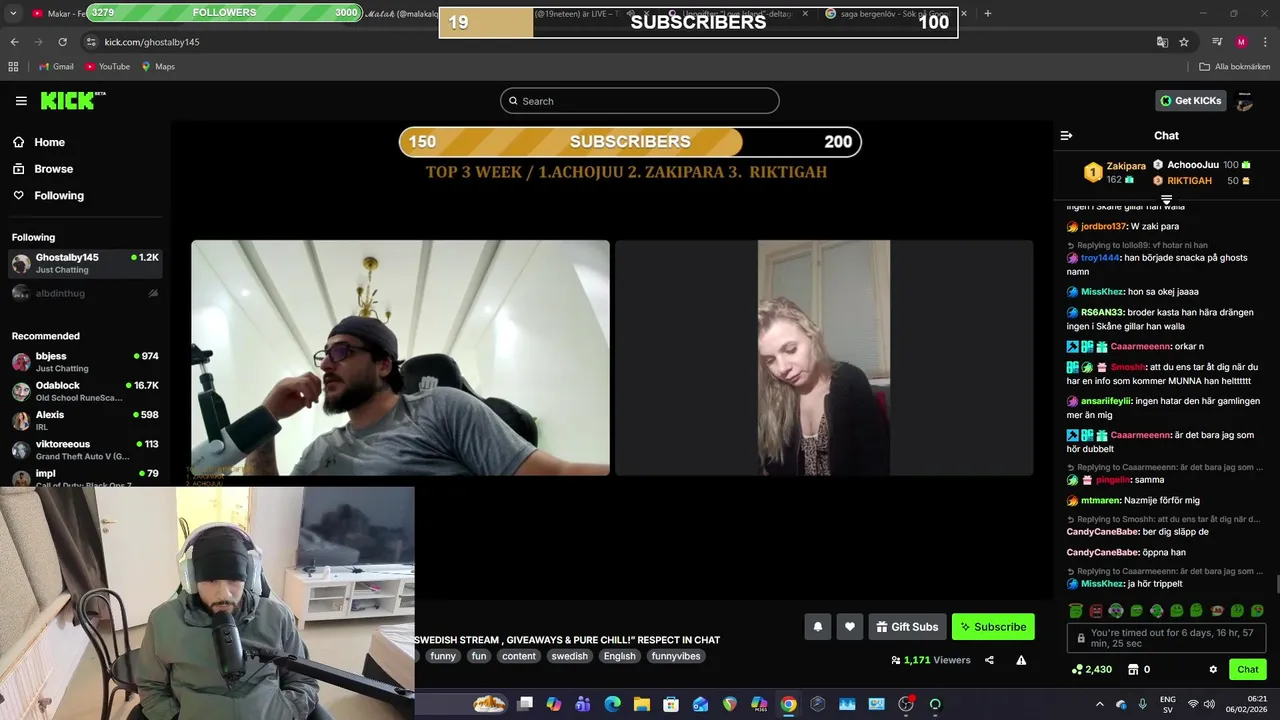Focus the Kick search field
The image size is (1280, 720).
tap(640, 101)
